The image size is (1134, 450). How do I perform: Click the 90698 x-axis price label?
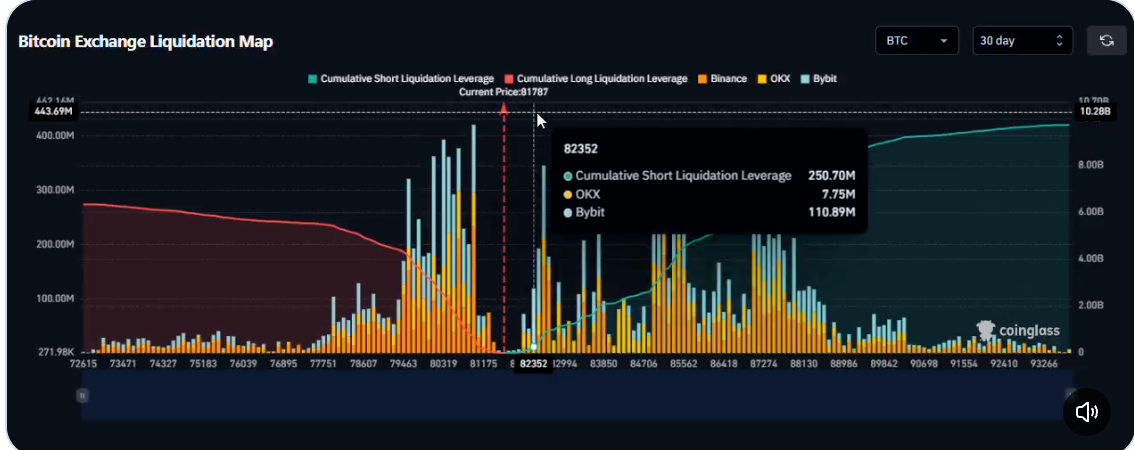(x=924, y=364)
